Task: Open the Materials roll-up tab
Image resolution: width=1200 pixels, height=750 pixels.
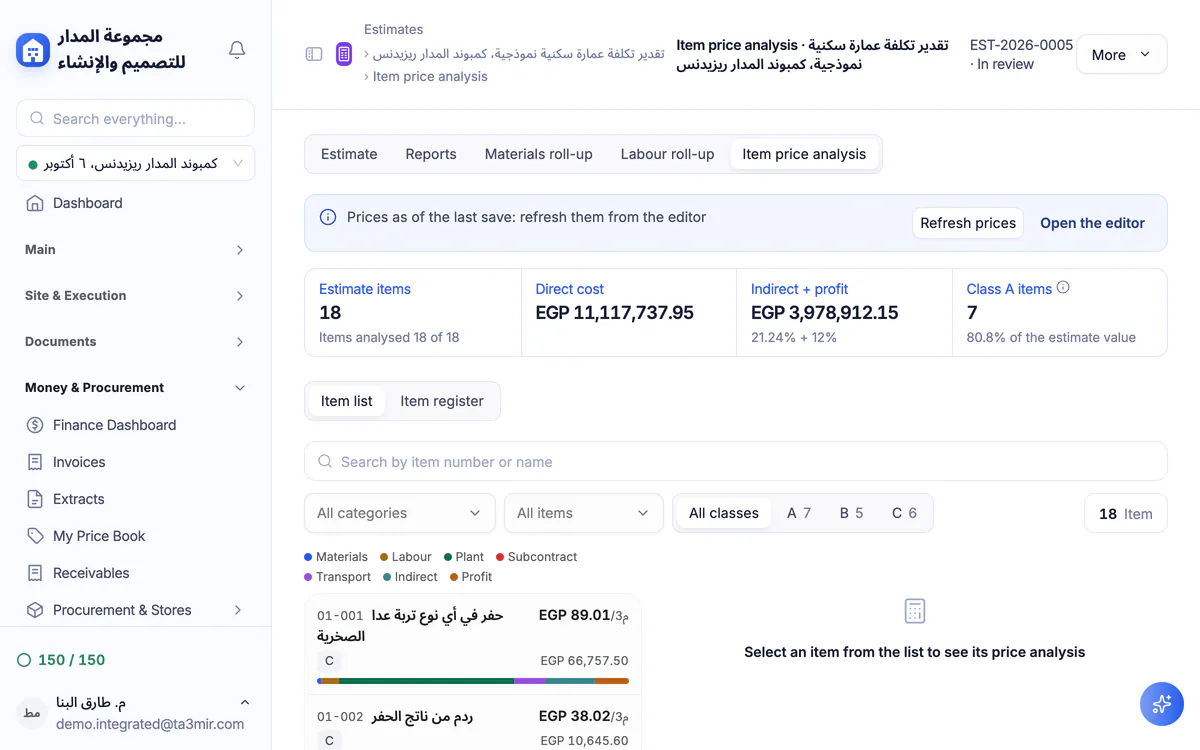Action: coord(539,154)
